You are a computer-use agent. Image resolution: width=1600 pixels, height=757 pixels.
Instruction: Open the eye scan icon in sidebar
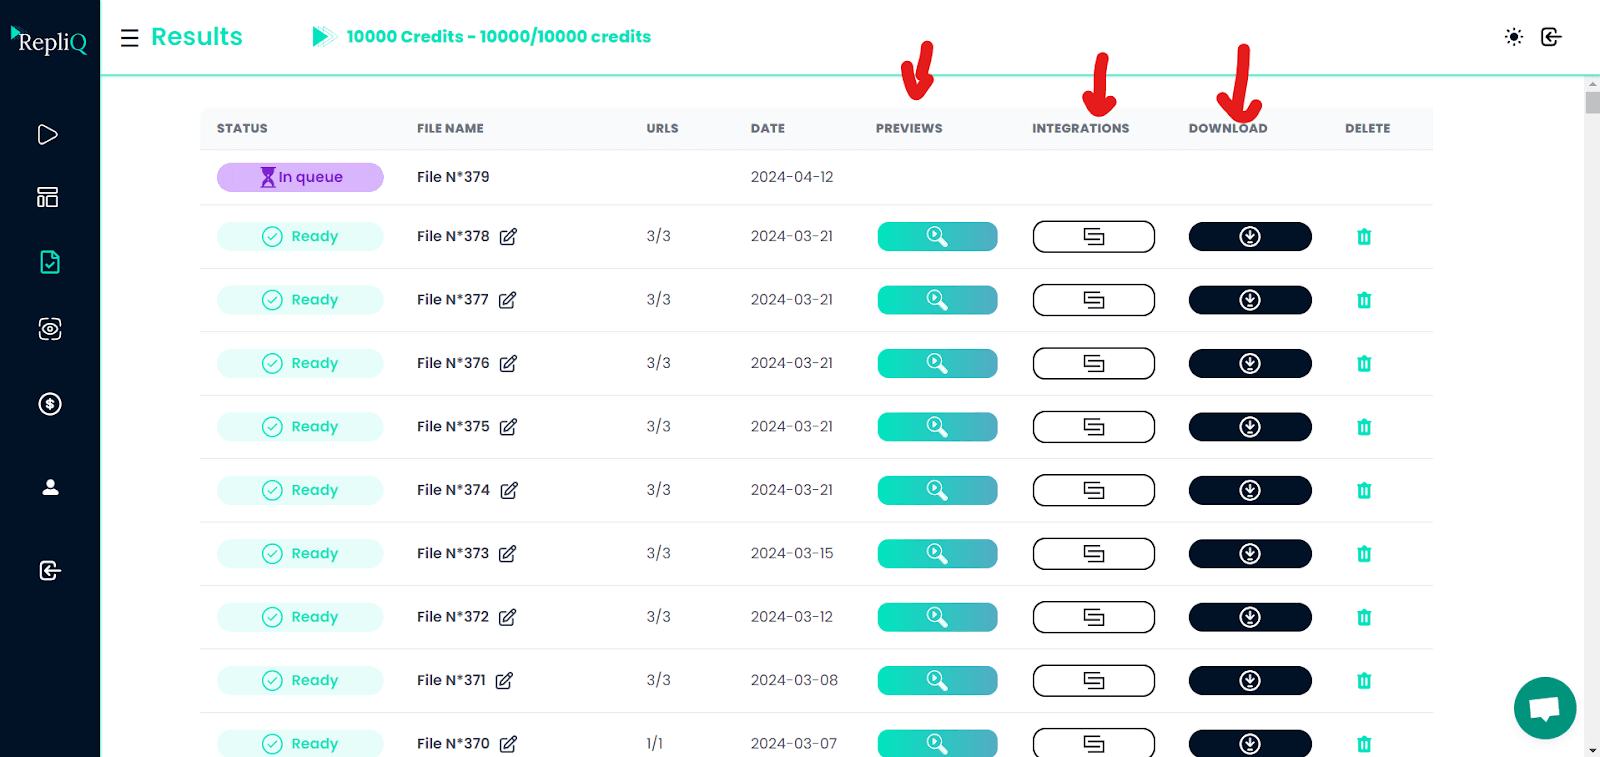(50, 329)
